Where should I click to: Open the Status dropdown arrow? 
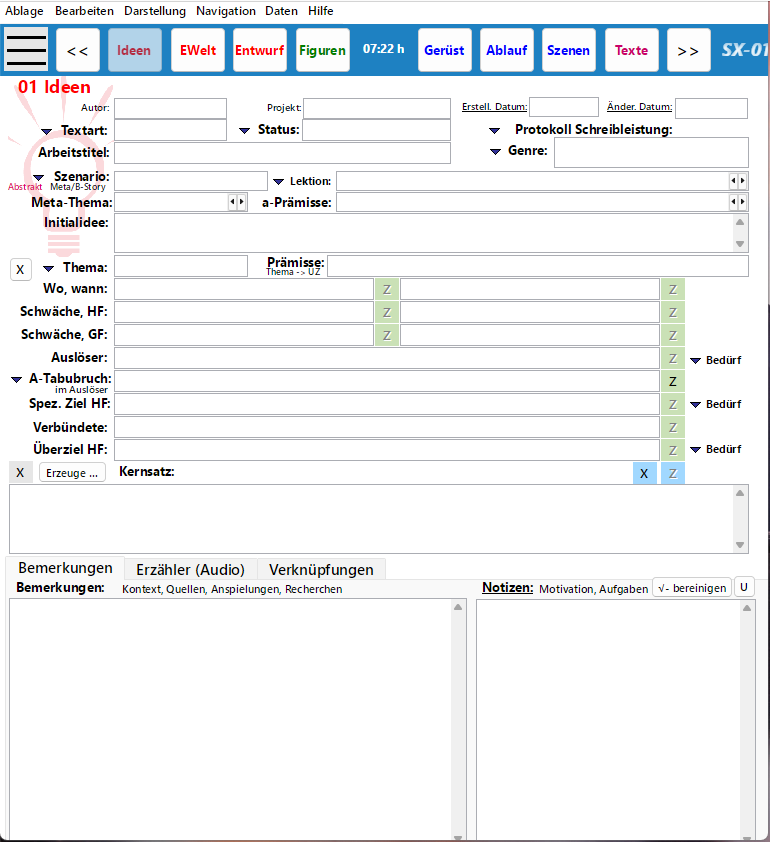(245, 131)
